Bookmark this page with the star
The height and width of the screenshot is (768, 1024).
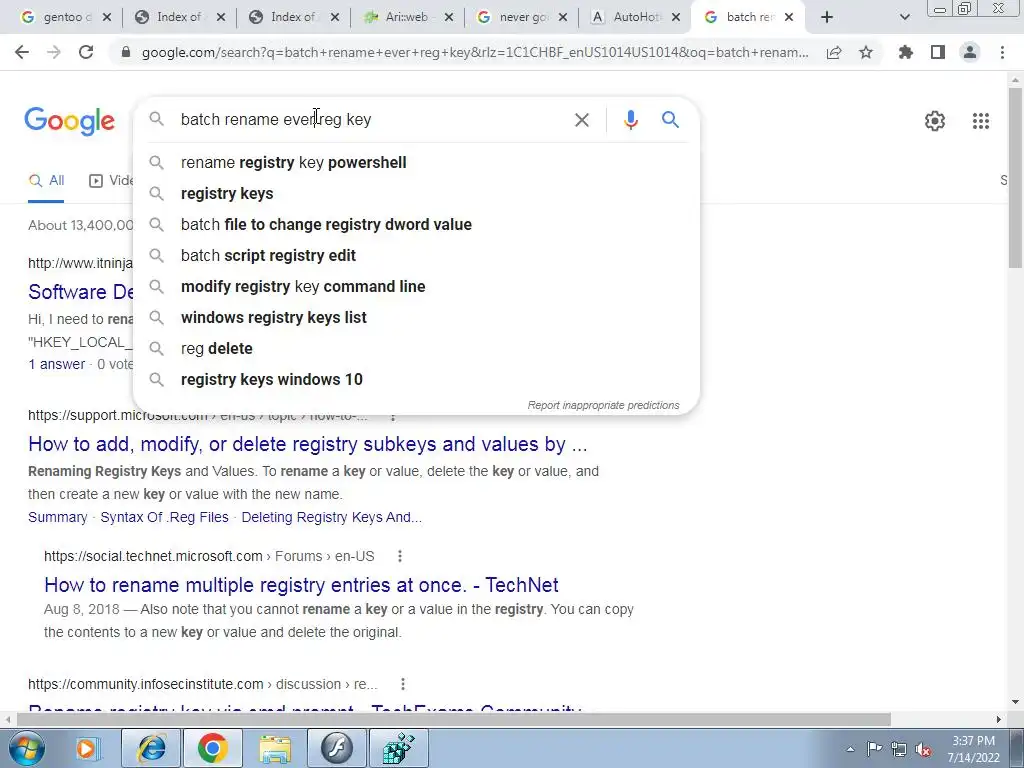coord(866,52)
